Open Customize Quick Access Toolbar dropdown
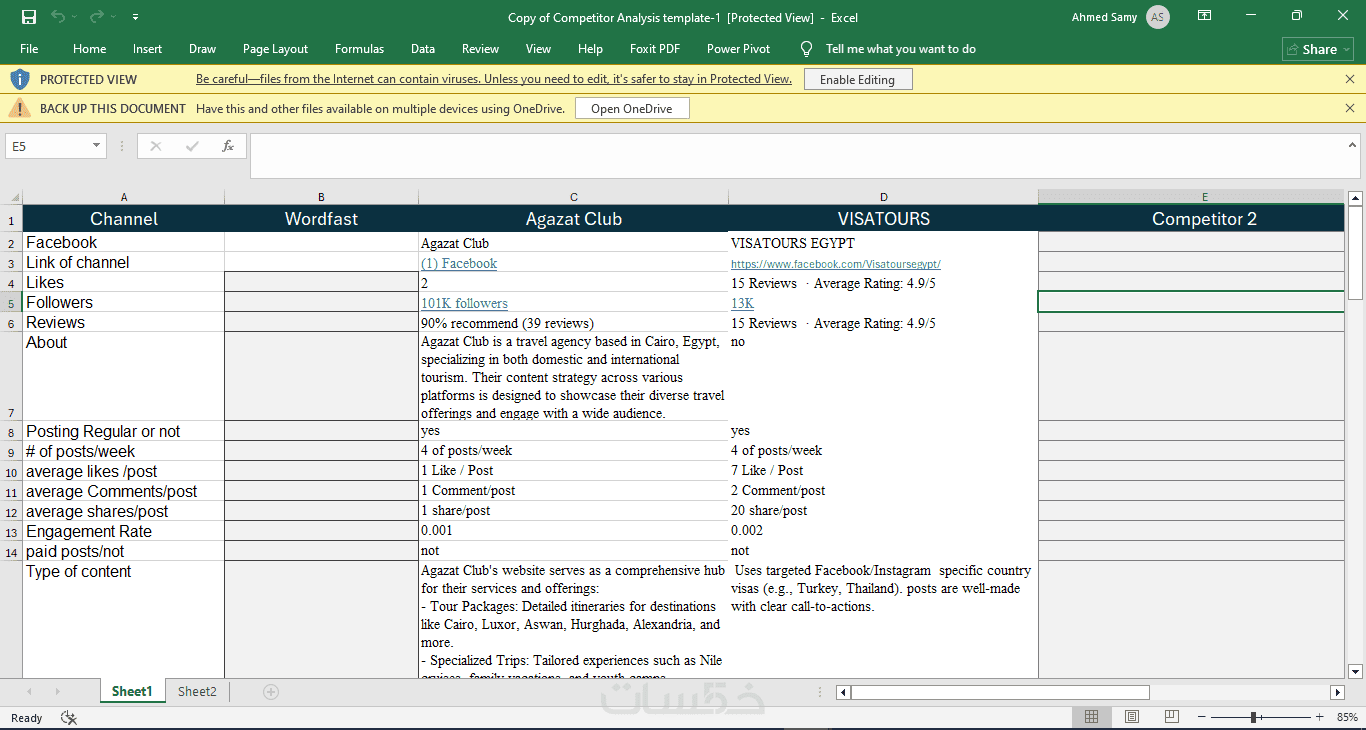 coord(135,17)
